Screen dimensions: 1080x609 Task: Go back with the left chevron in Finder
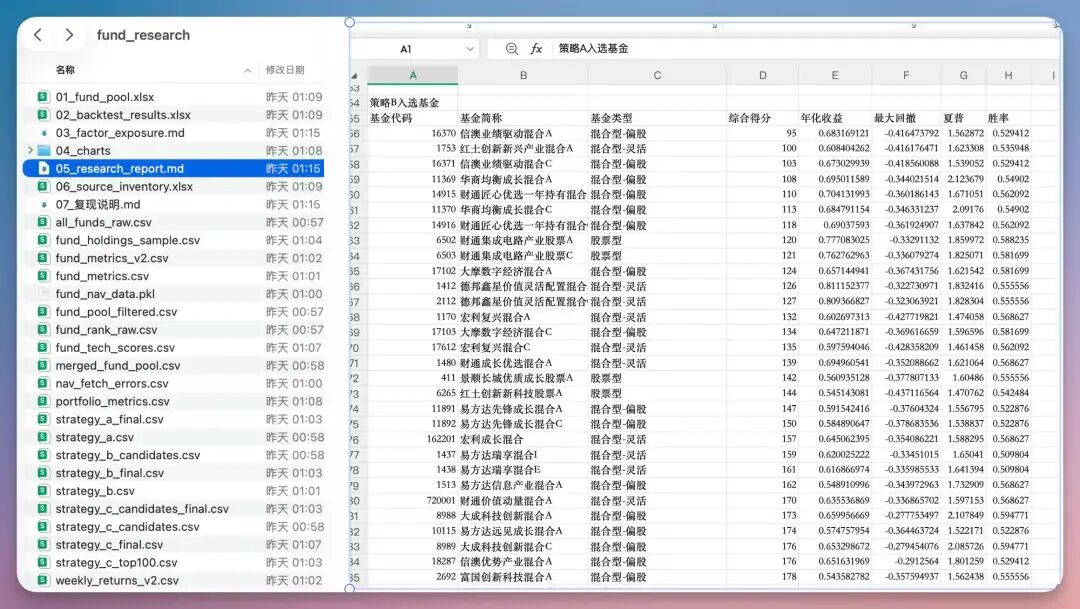(x=38, y=35)
